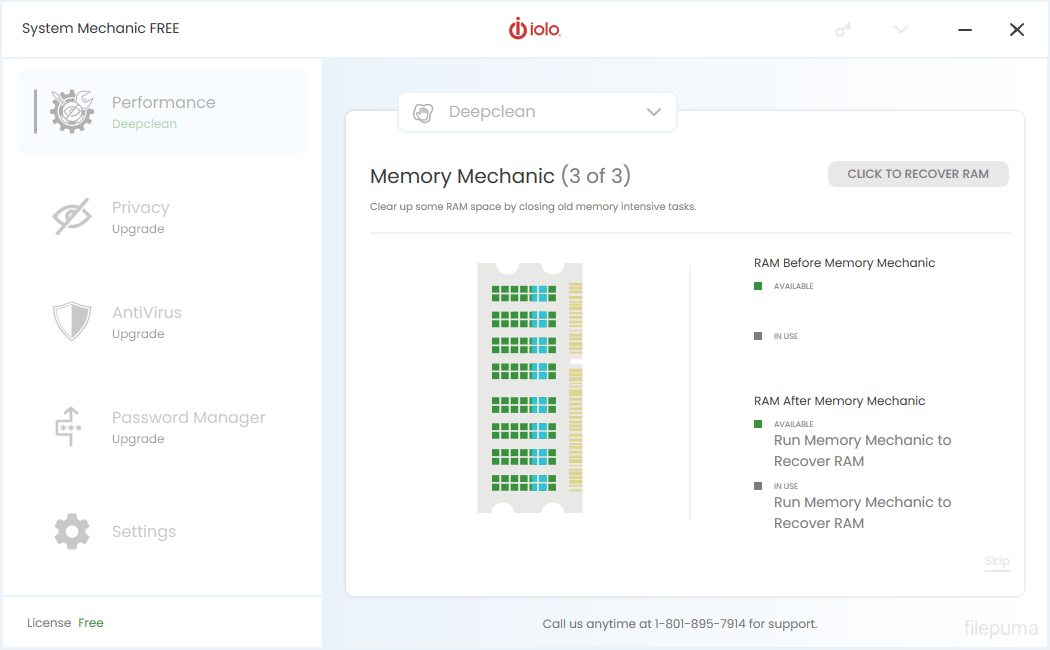Click the Password Manager upload icon
Viewport: 1050px width, 650px height.
[70, 426]
